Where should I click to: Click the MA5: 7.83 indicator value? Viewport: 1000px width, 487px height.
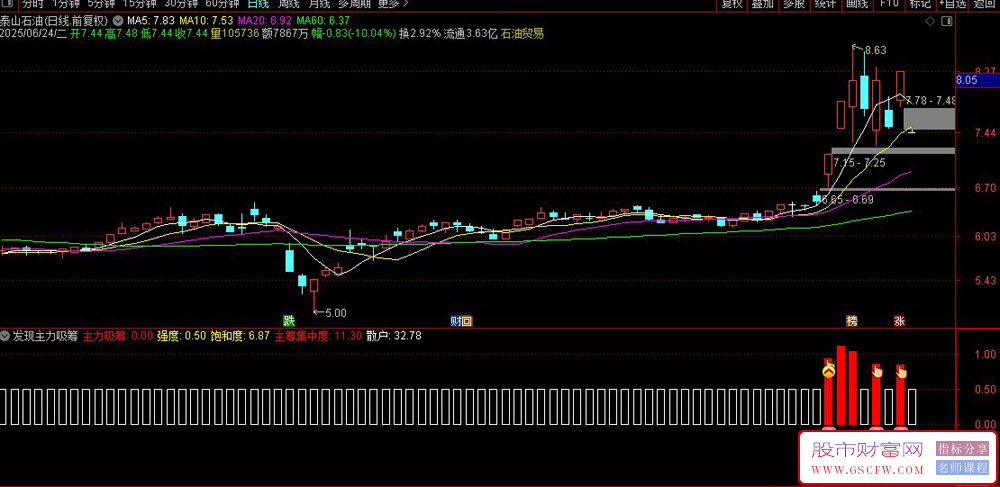(149, 20)
